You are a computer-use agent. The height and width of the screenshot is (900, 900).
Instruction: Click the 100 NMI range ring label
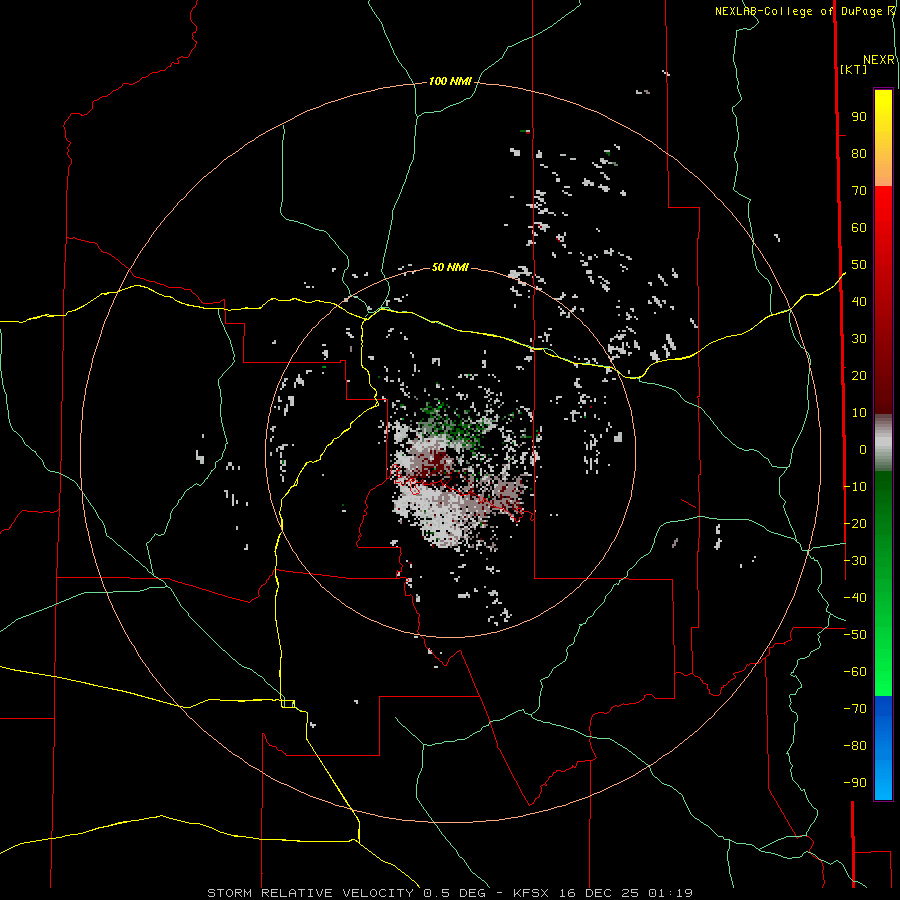(450, 82)
